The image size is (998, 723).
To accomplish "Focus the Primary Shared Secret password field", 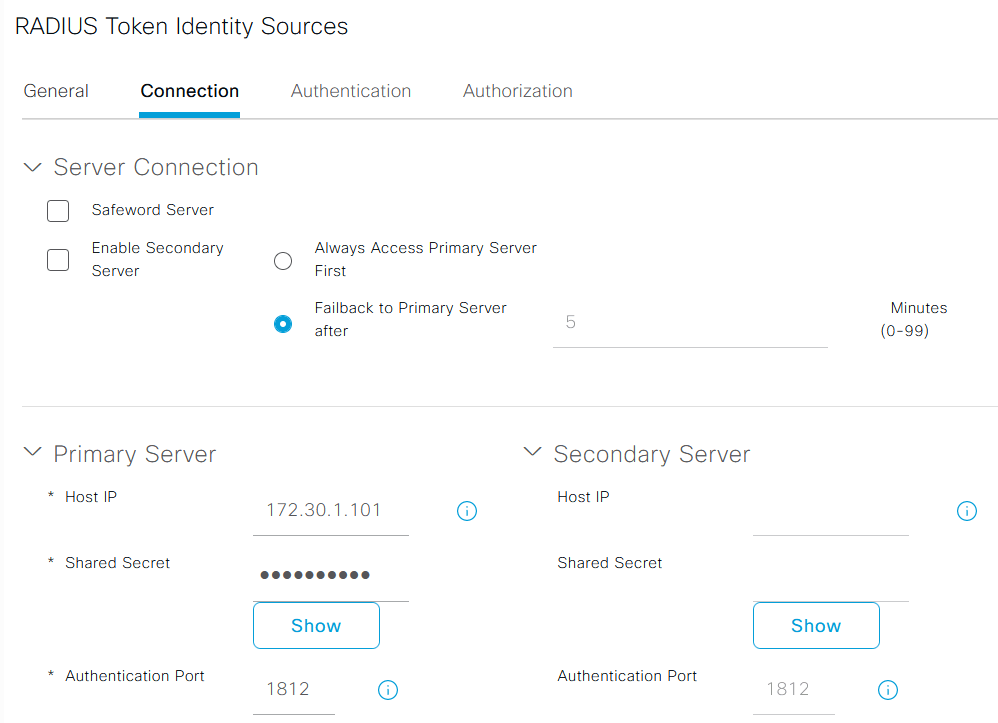I will point(331,576).
